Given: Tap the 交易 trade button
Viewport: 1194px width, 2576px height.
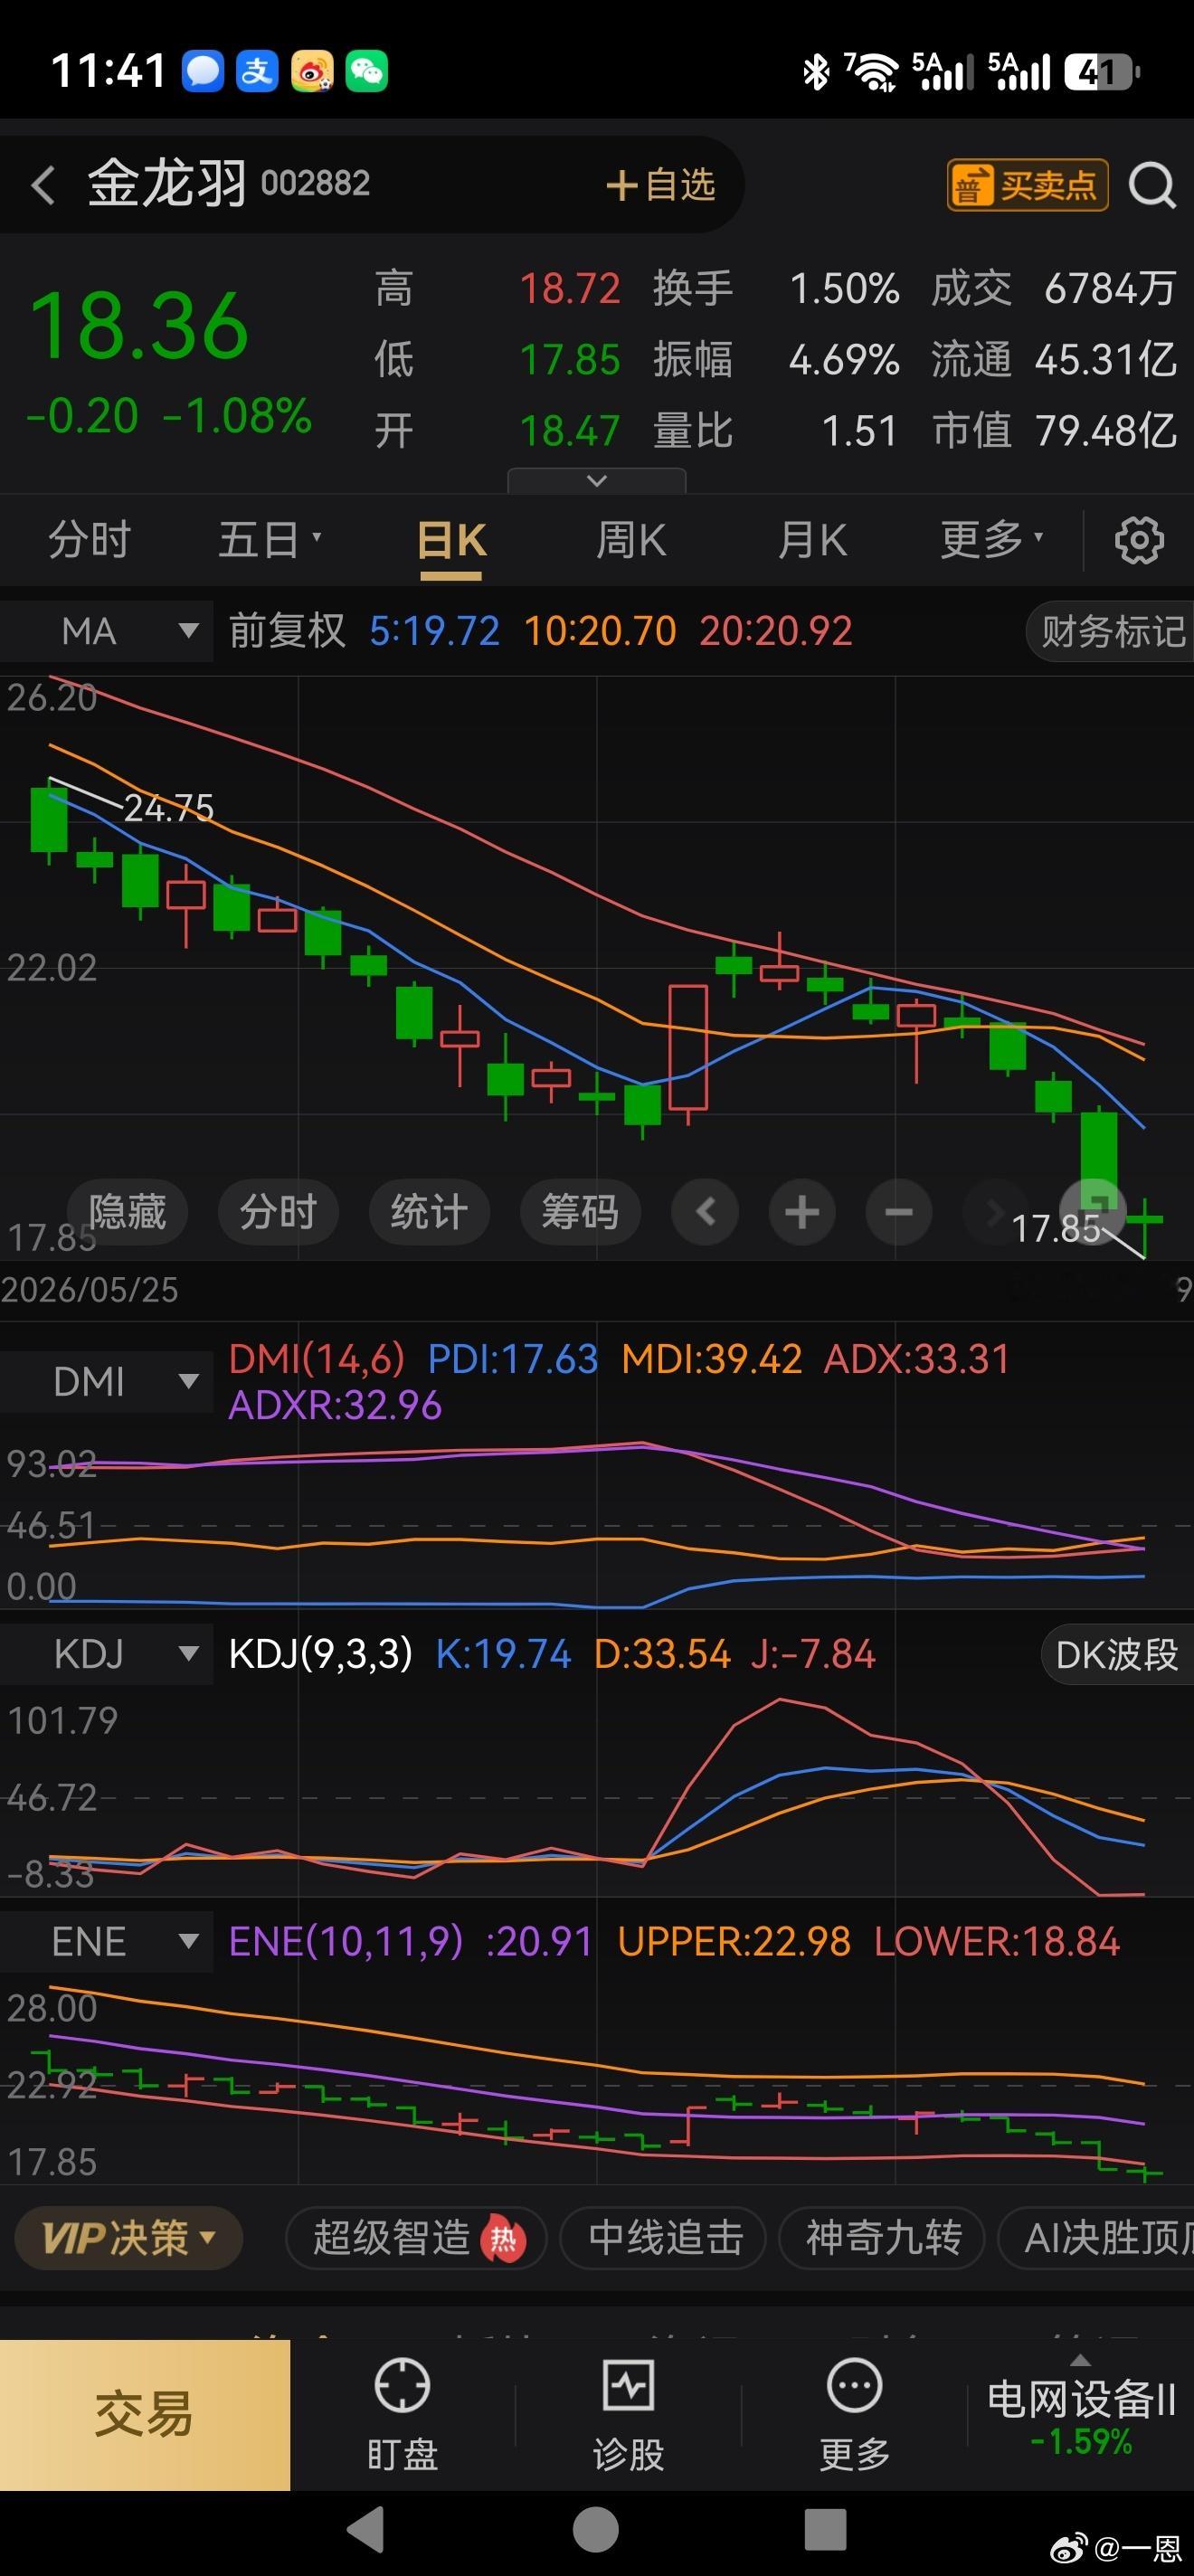Looking at the screenshot, I should [145, 2414].
